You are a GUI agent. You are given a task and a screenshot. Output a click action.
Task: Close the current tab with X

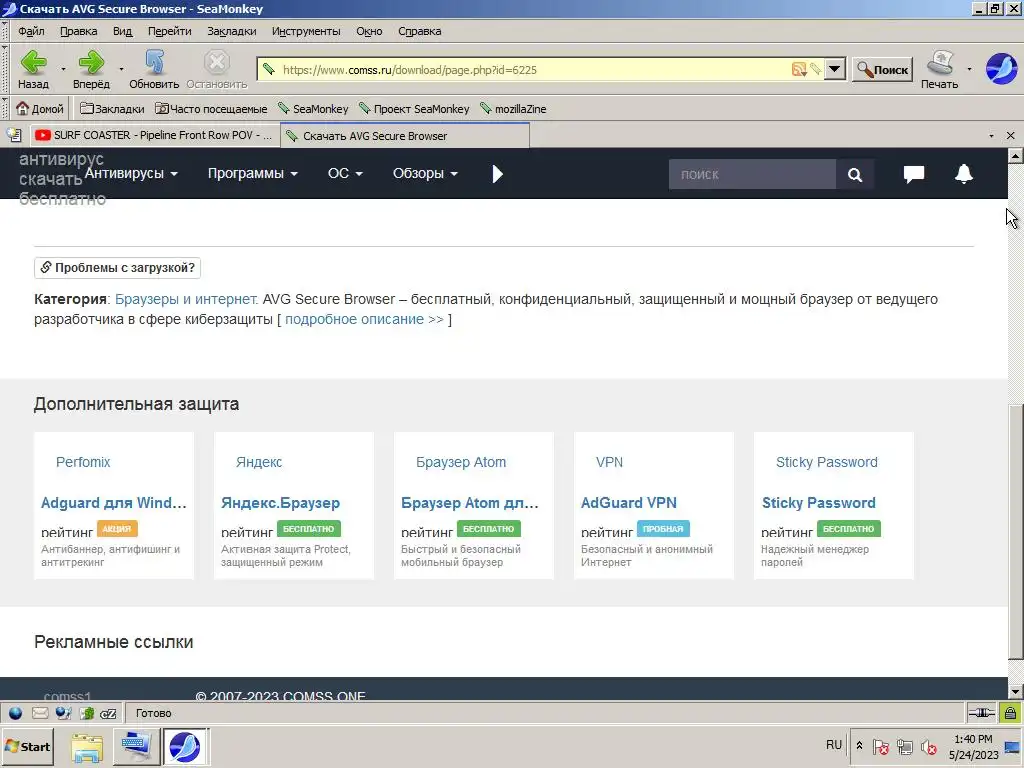[x=1010, y=136]
